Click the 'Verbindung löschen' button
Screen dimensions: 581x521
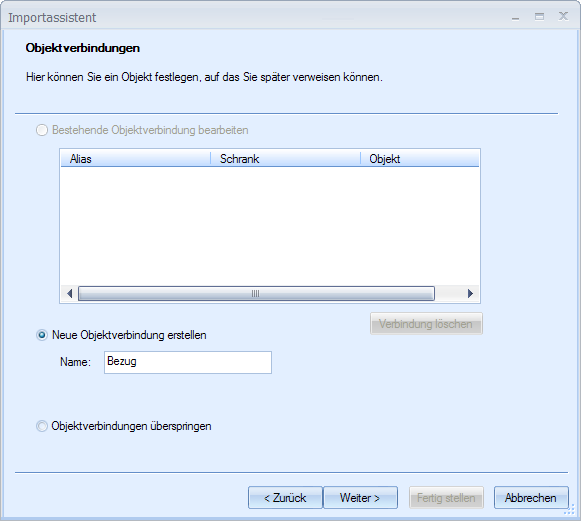point(426,323)
